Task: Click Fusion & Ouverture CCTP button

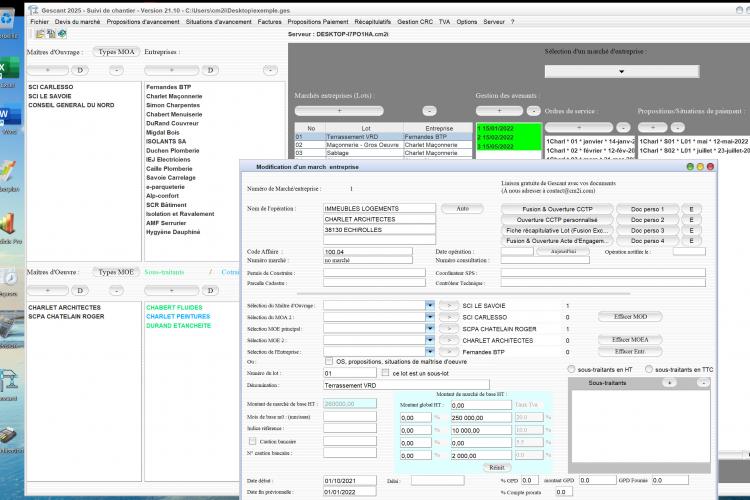Action: click(x=557, y=209)
